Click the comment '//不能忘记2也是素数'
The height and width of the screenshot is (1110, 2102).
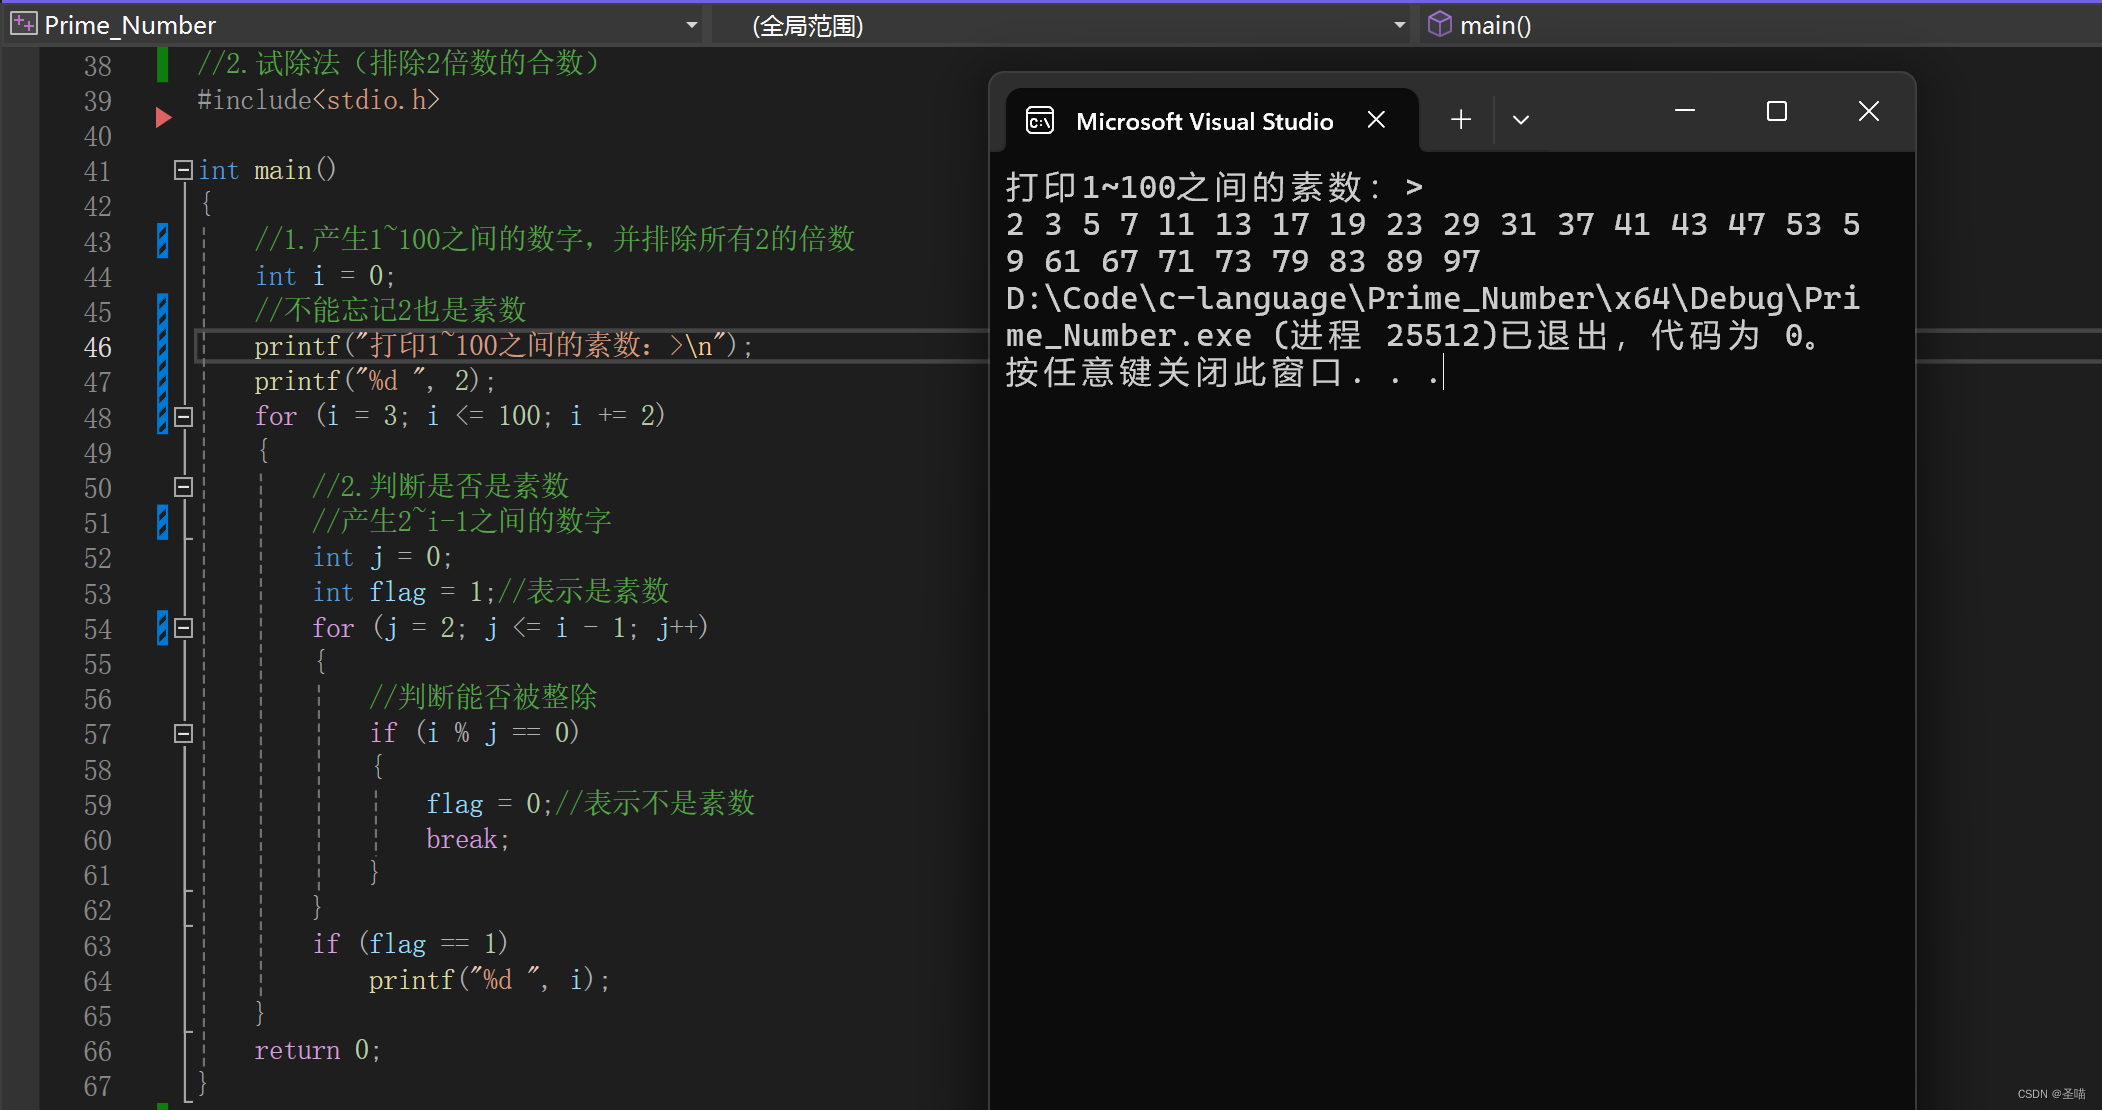coord(390,311)
